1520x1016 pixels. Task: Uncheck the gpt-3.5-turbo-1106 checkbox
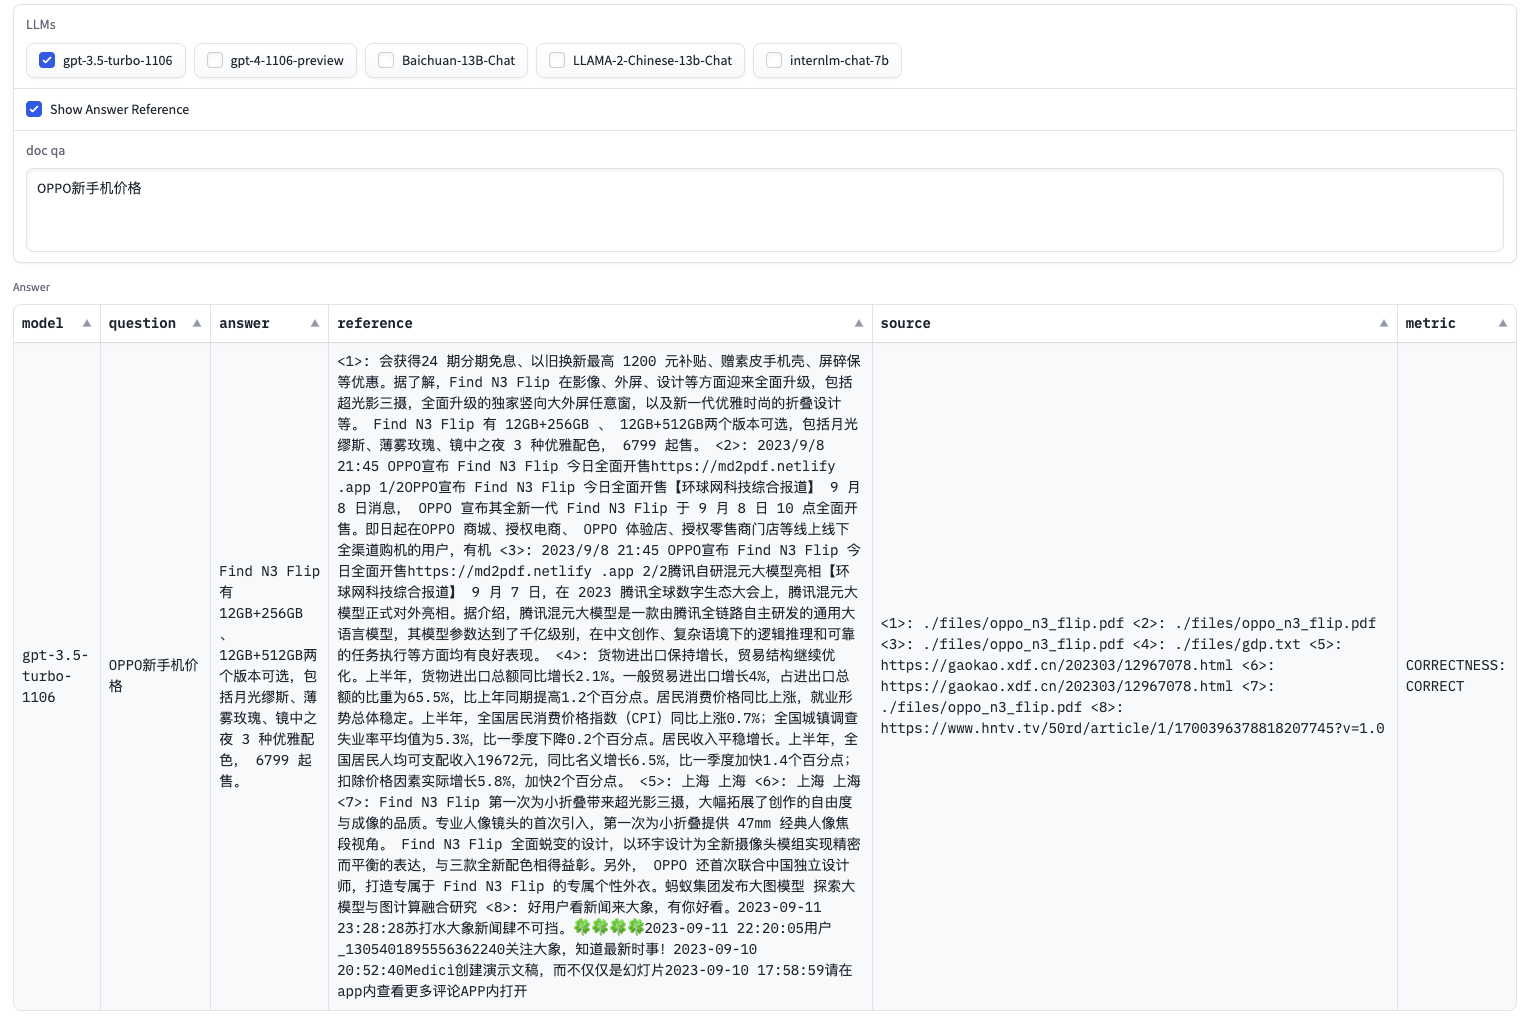click(47, 60)
